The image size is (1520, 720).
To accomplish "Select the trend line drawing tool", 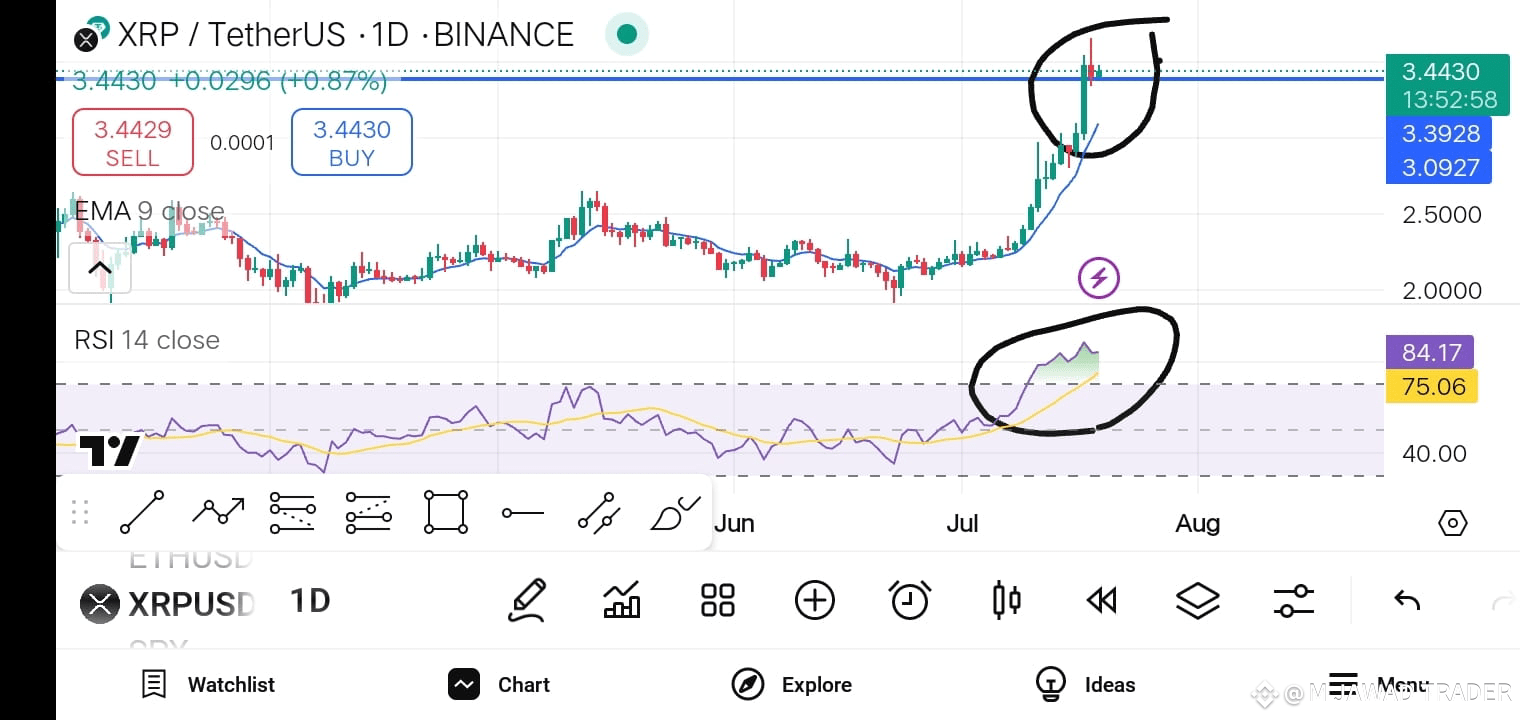I will click(x=141, y=513).
